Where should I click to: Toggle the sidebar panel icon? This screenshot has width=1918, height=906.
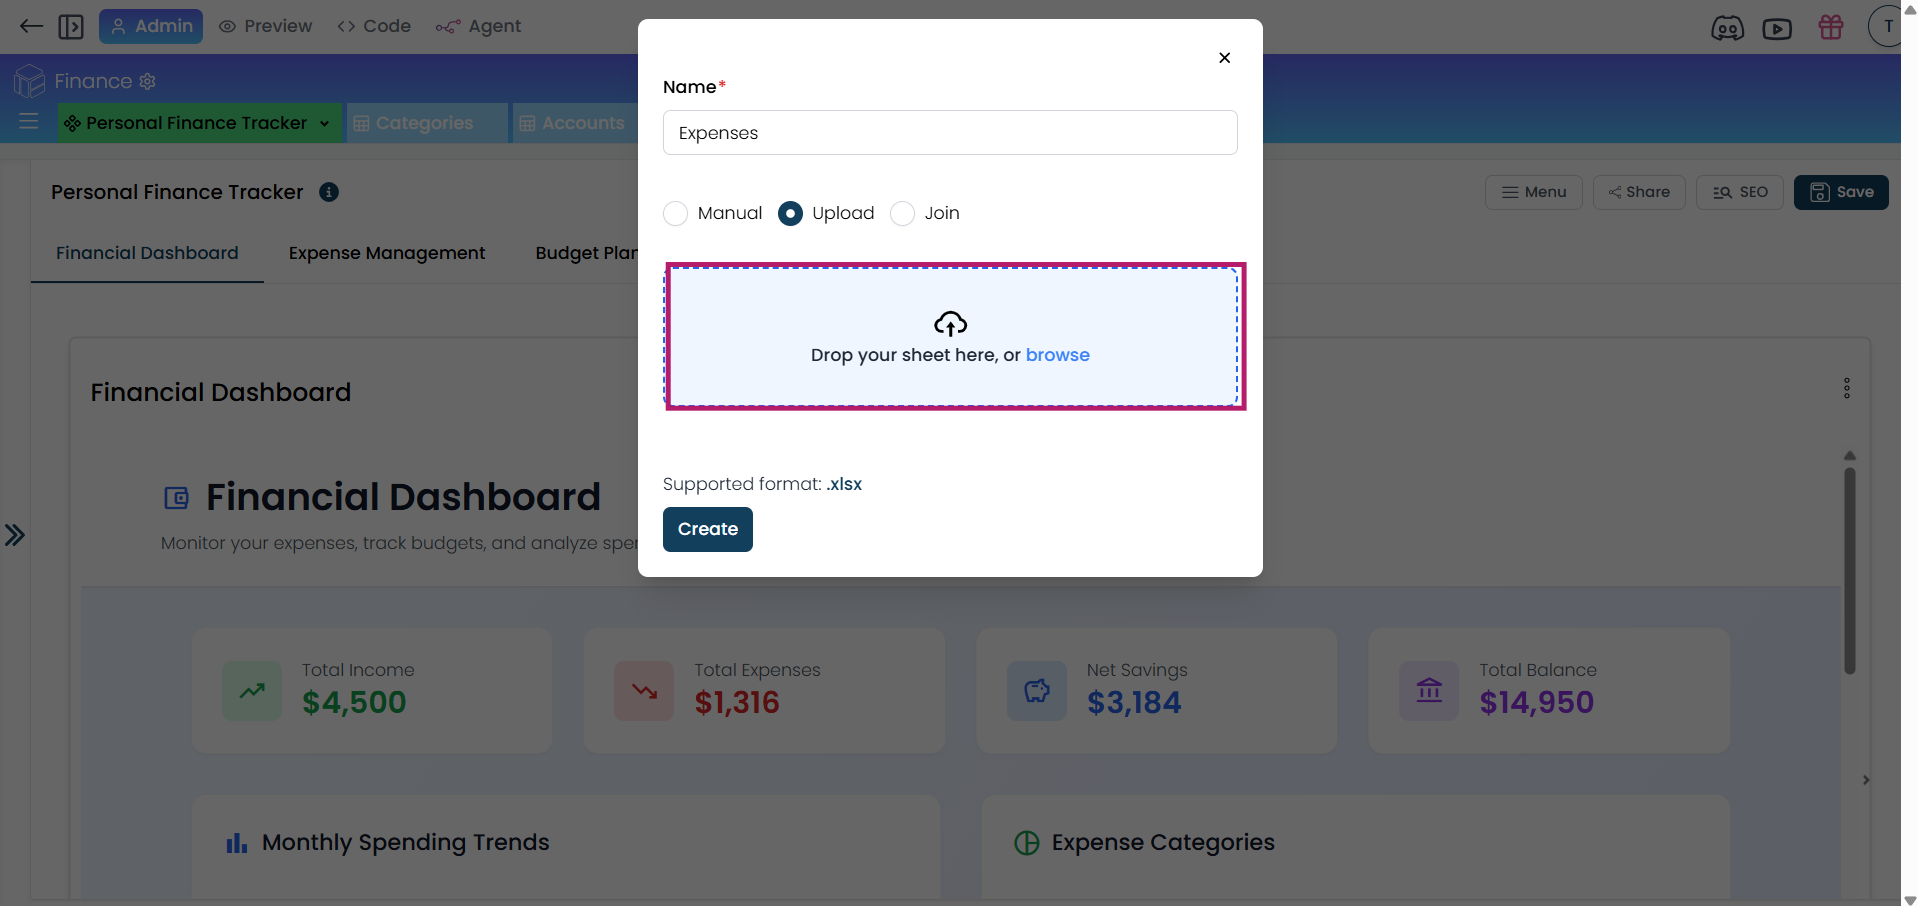[x=71, y=26]
